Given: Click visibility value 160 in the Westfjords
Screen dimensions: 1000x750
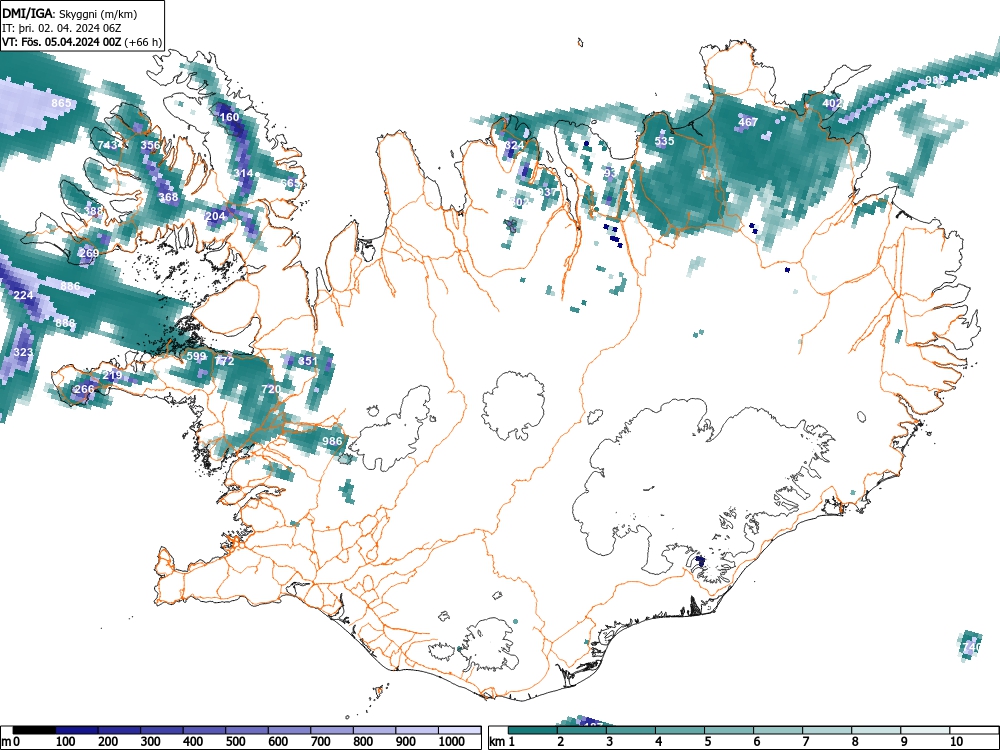Looking at the screenshot, I should click(229, 117).
